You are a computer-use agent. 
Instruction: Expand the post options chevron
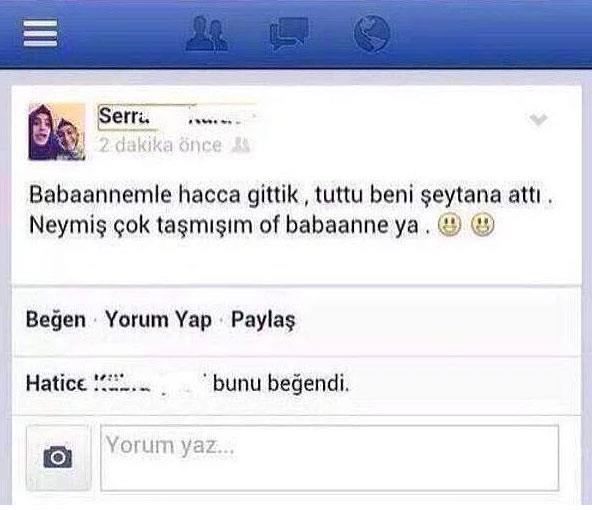point(538,119)
